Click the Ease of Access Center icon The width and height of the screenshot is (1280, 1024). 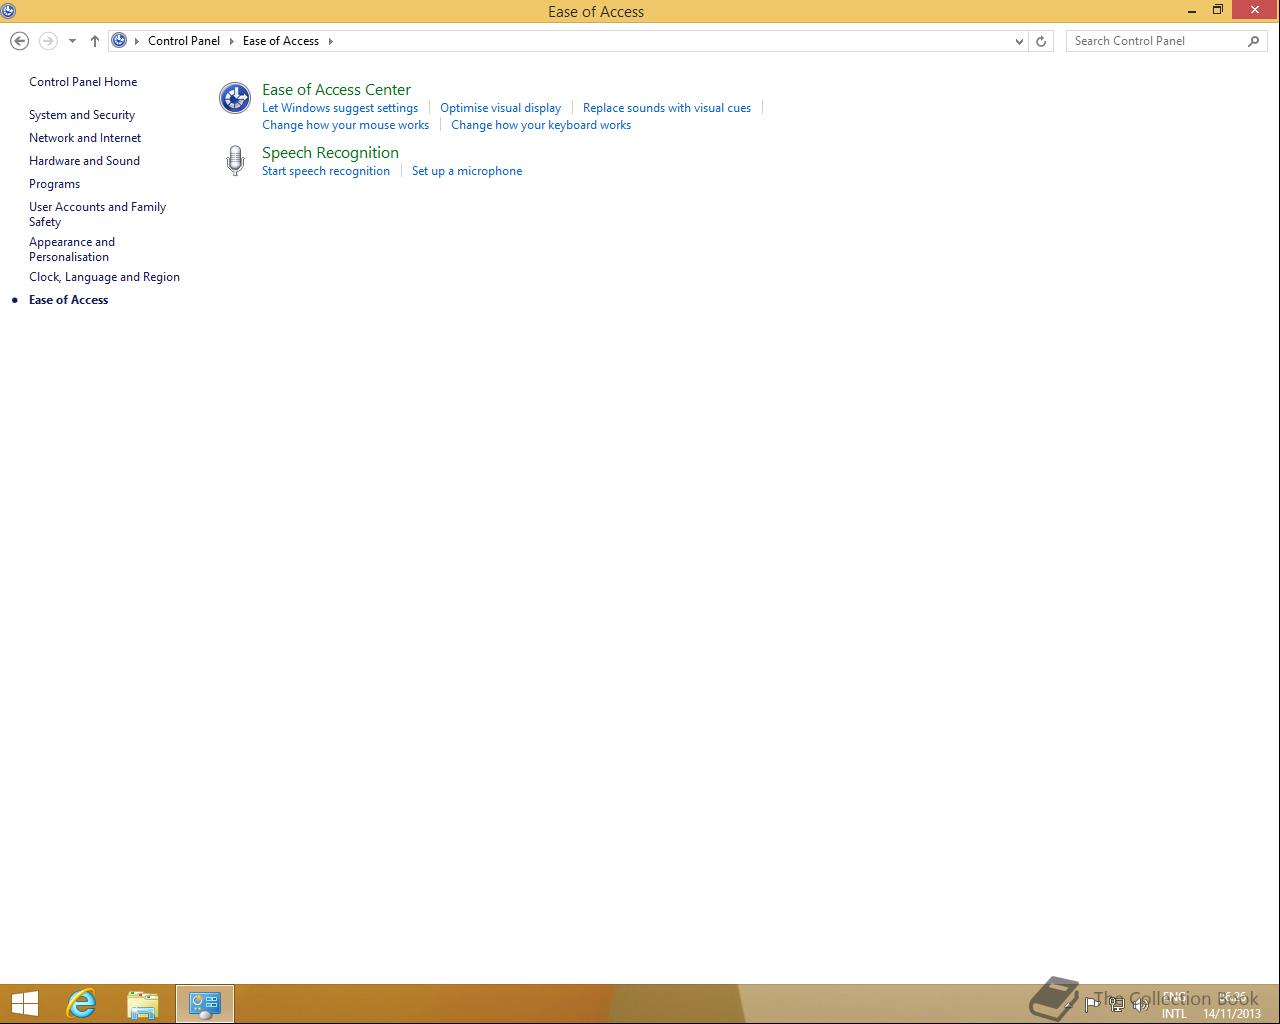coord(235,98)
